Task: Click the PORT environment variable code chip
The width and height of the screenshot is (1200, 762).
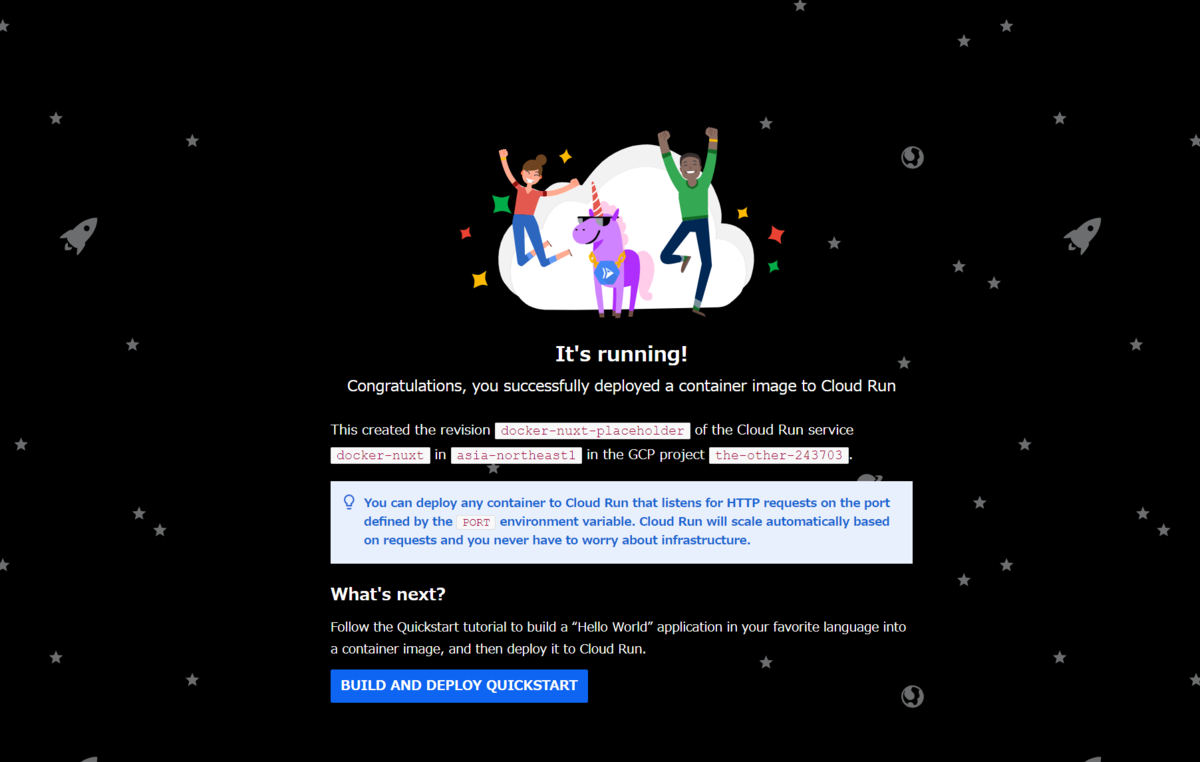Action: coord(476,523)
